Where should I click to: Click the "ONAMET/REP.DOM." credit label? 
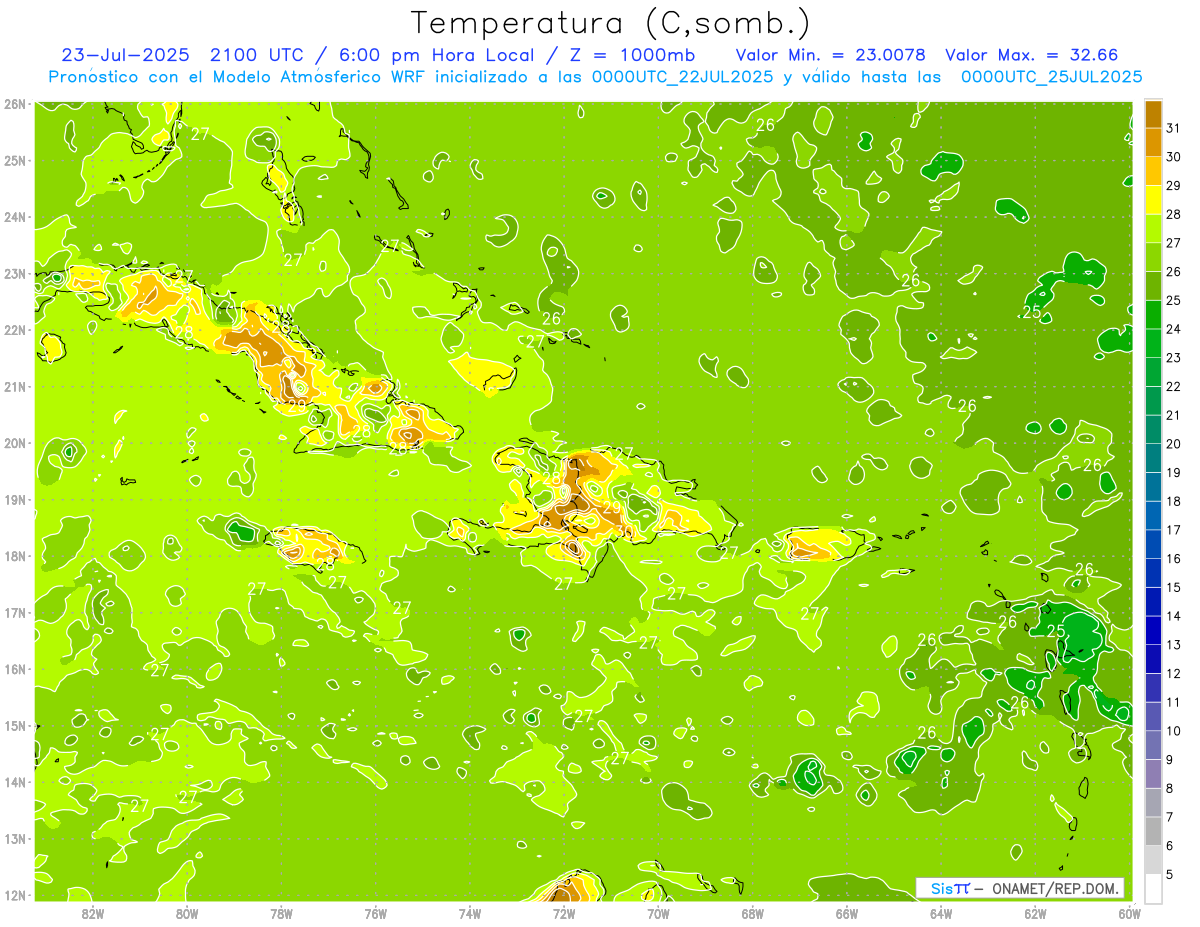click(x=1057, y=888)
